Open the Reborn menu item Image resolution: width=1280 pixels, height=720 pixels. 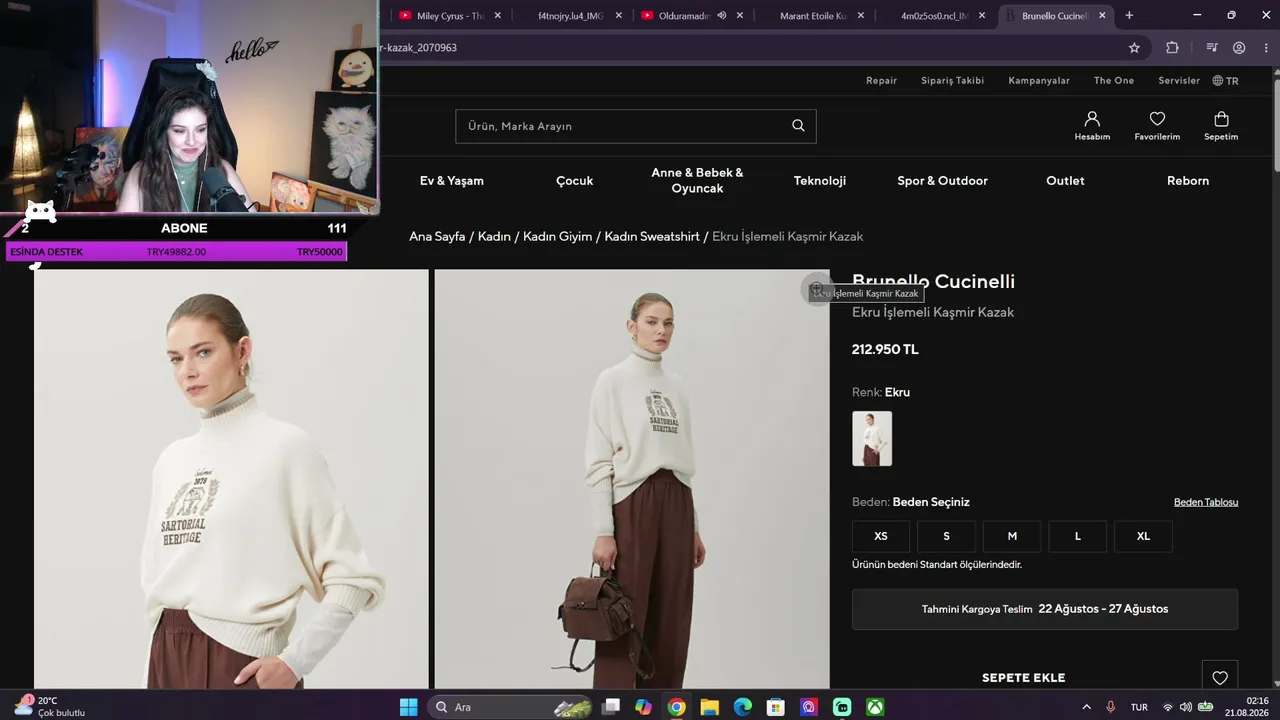[x=1188, y=181]
